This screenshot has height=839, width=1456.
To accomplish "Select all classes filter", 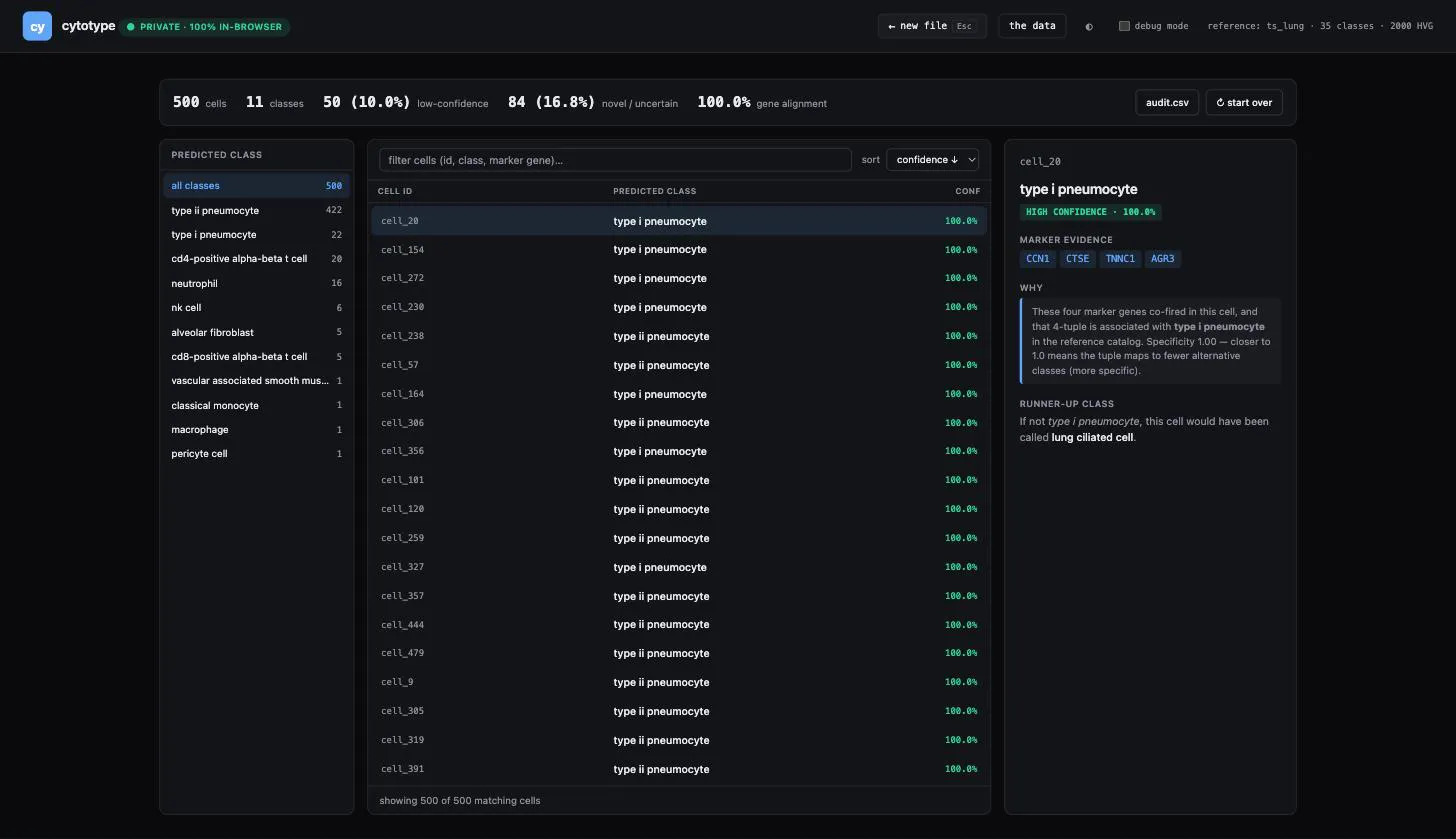I will [257, 186].
